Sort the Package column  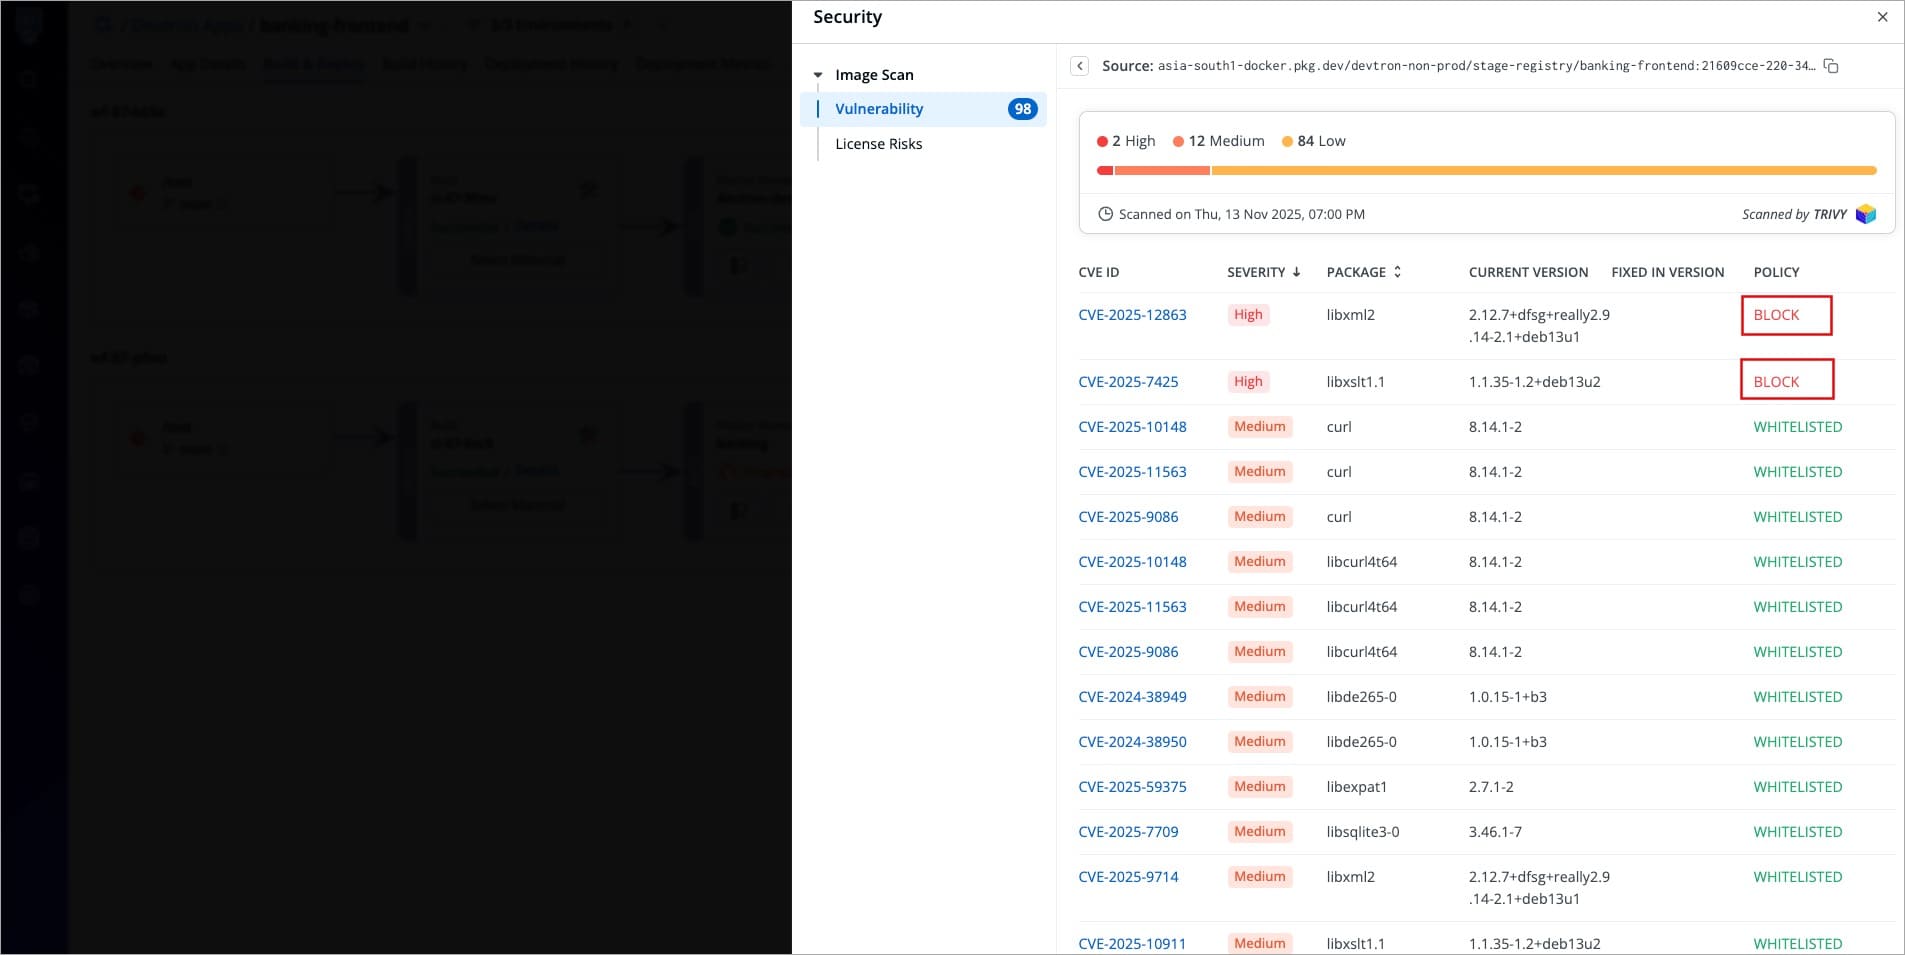point(1397,272)
